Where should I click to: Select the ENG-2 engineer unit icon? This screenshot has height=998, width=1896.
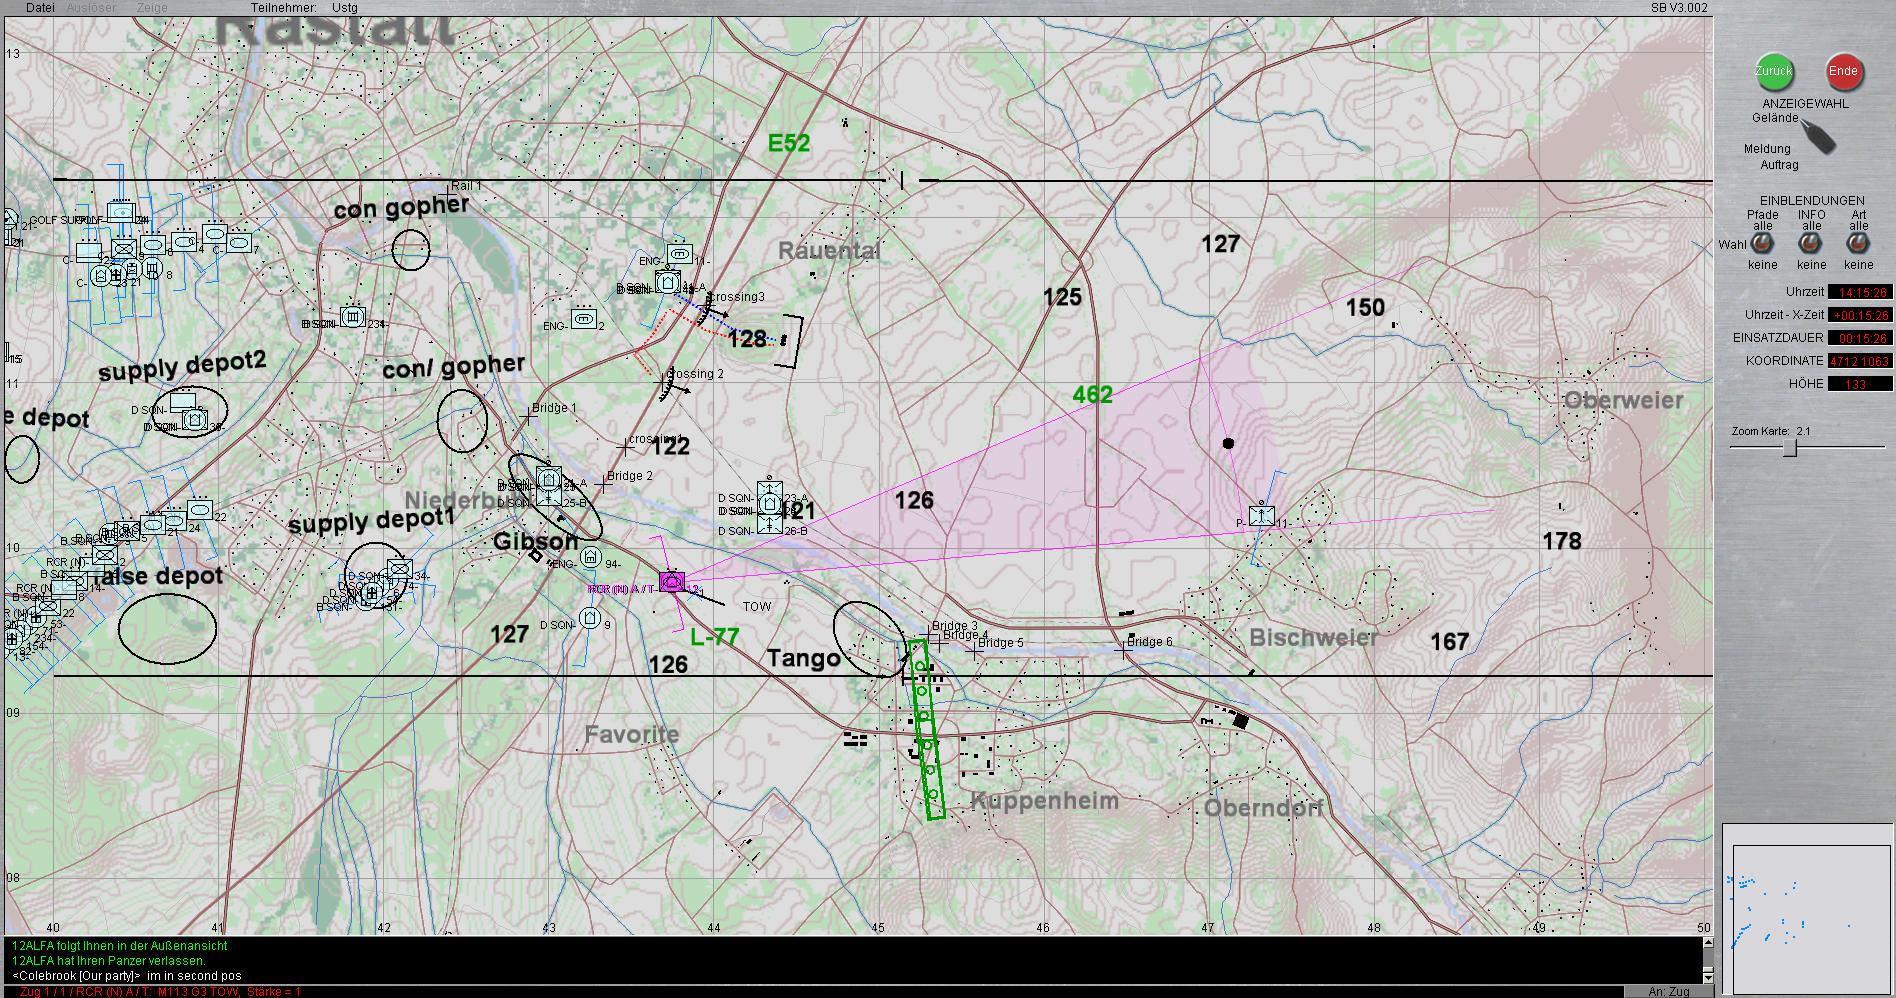pyautogui.click(x=584, y=320)
